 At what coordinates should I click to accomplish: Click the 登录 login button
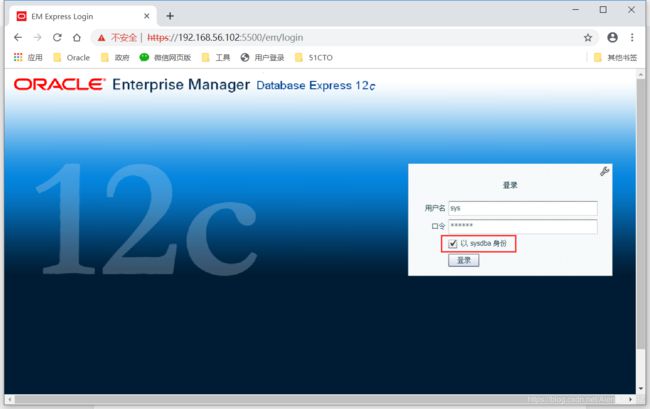point(463,260)
